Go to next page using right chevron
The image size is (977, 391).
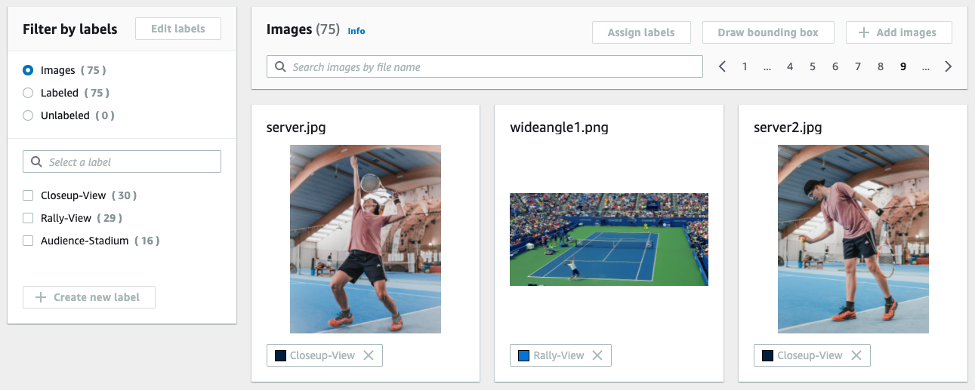[x=948, y=67]
